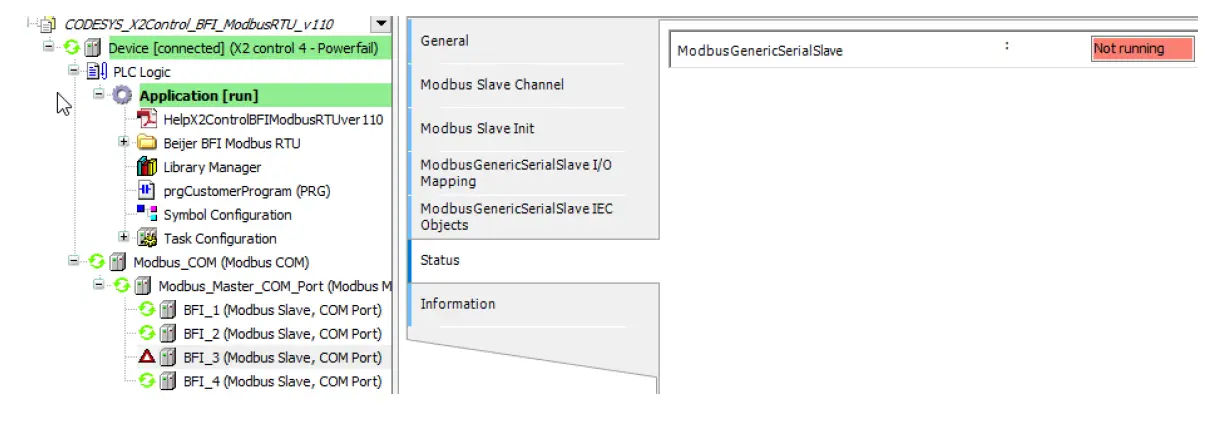Image resolution: width=1215 pixels, height=428 pixels.
Task: Click the Symbol Configuration icon
Action: 147,214
